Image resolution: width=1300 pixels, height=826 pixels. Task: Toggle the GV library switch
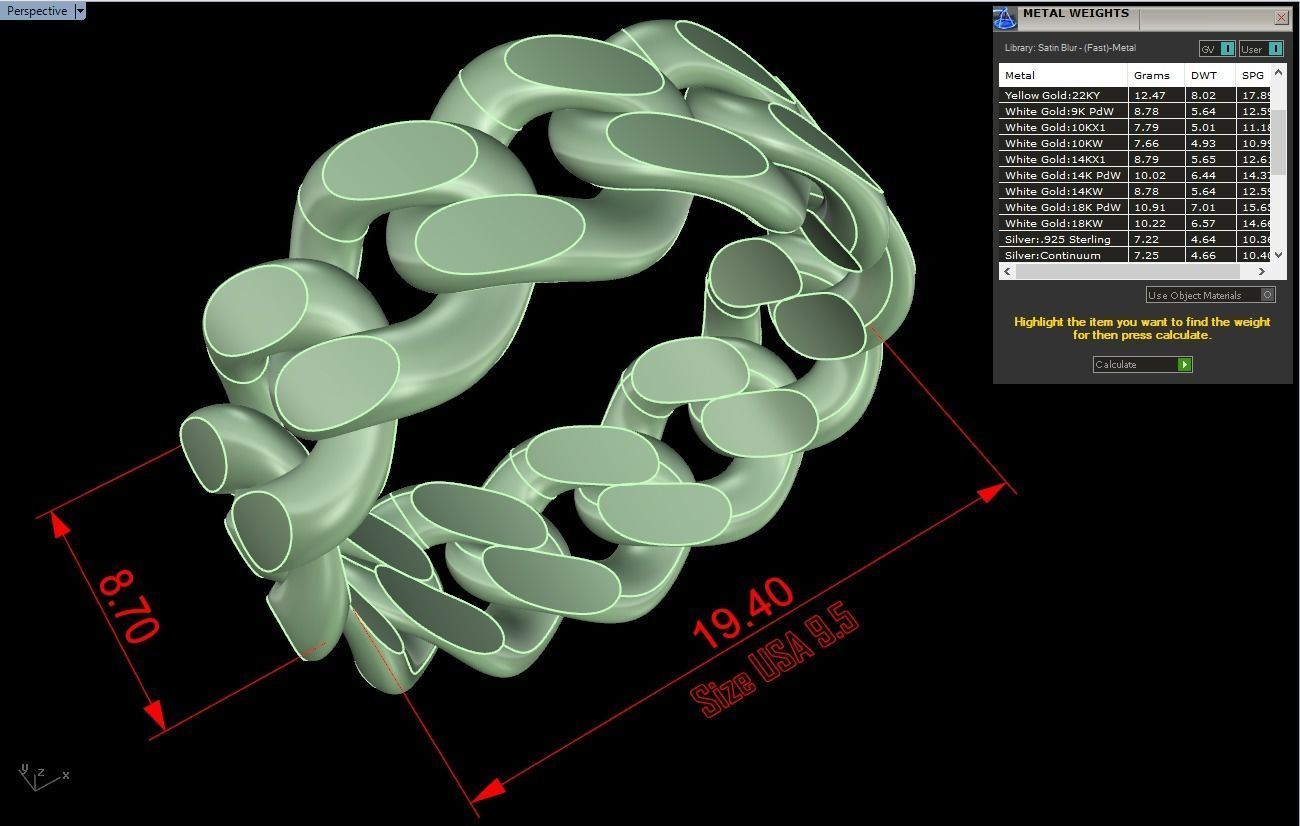[x=1216, y=48]
